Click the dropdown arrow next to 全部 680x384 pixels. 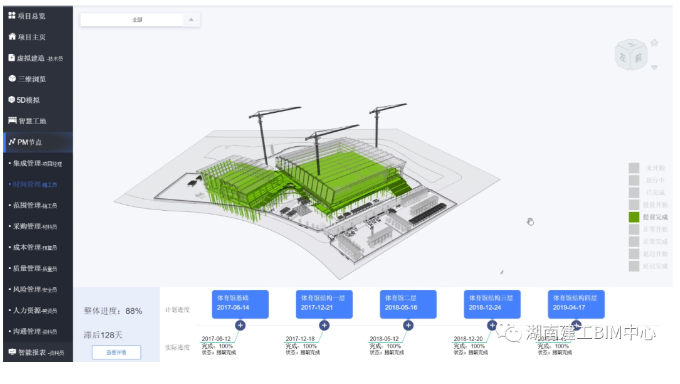click(191, 20)
